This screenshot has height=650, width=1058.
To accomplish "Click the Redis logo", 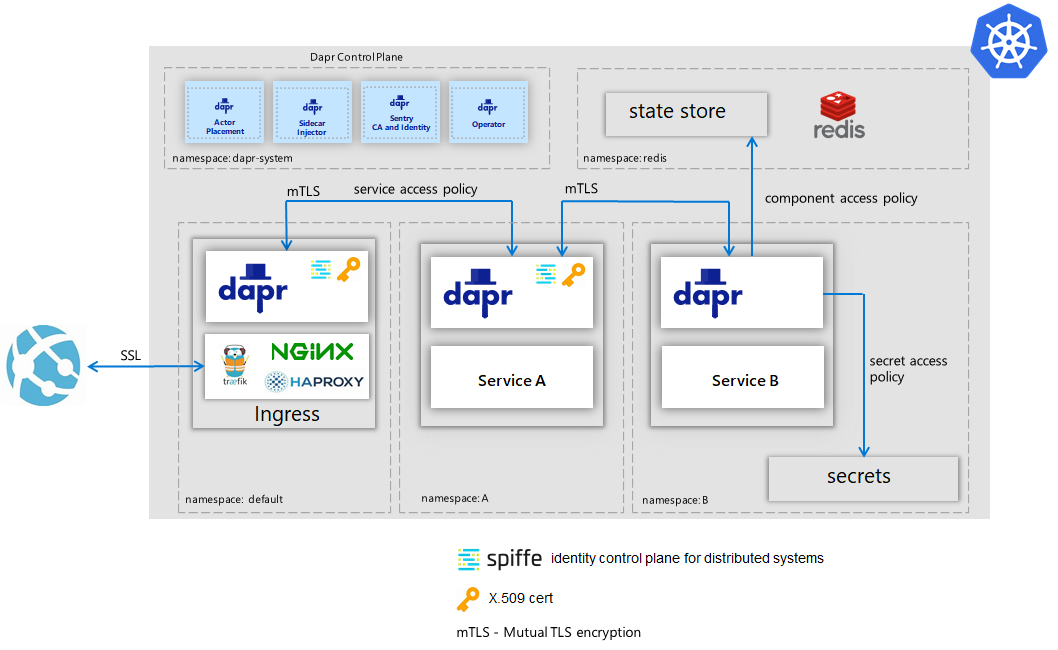I will pos(839,115).
